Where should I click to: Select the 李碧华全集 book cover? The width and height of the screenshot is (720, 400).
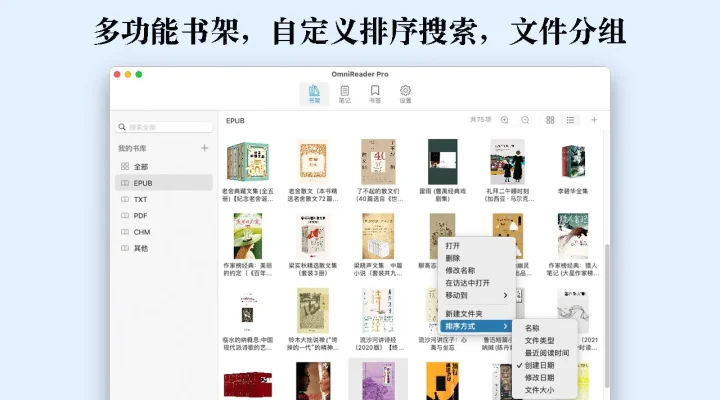coord(573,162)
